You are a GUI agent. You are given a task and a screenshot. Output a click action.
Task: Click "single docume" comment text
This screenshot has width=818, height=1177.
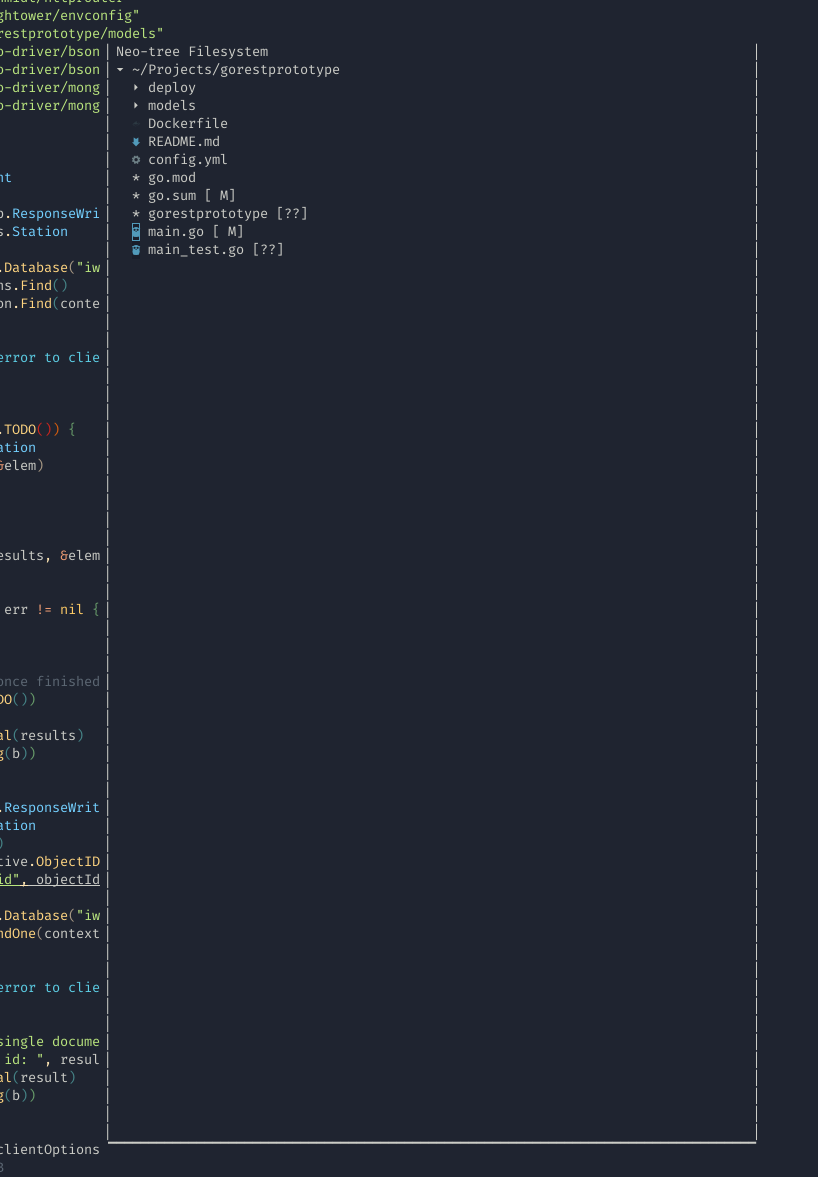coord(50,1042)
